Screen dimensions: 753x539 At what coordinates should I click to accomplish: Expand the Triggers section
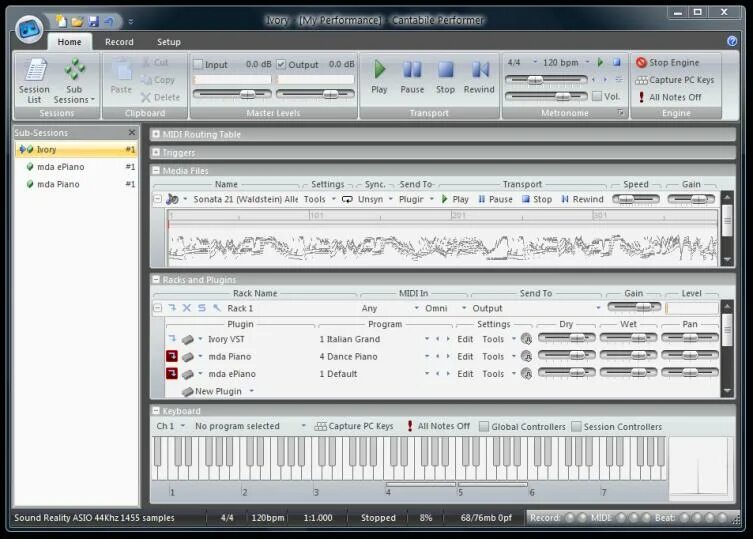coord(156,152)
